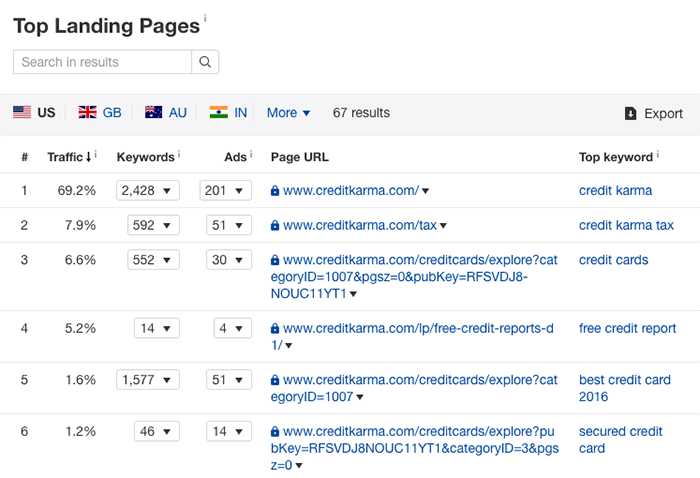
Task: Select the India flag icon
Action: pyautogui.click(x=219, y=112)
